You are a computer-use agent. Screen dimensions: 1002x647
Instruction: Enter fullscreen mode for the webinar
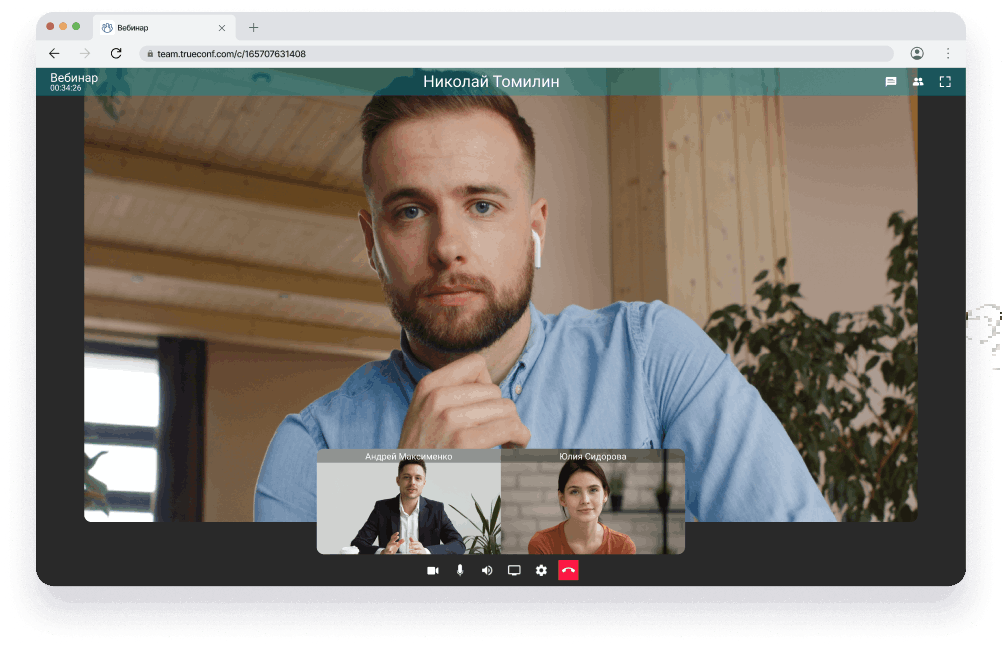[945, 82]
